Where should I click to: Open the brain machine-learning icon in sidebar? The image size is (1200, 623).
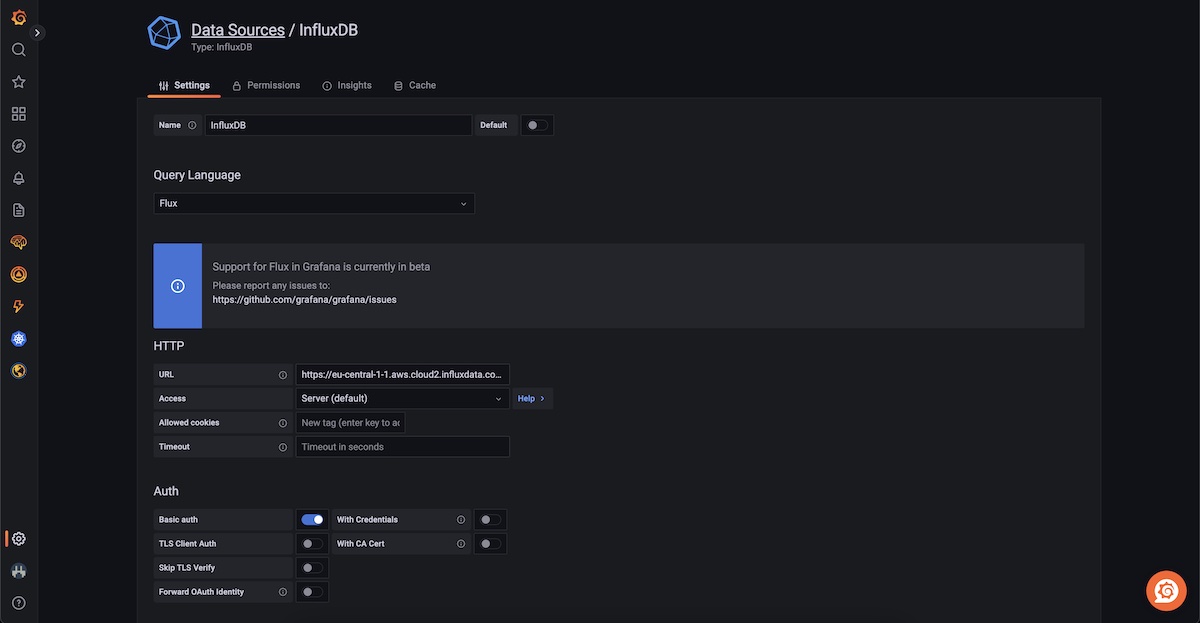point(18,242)
